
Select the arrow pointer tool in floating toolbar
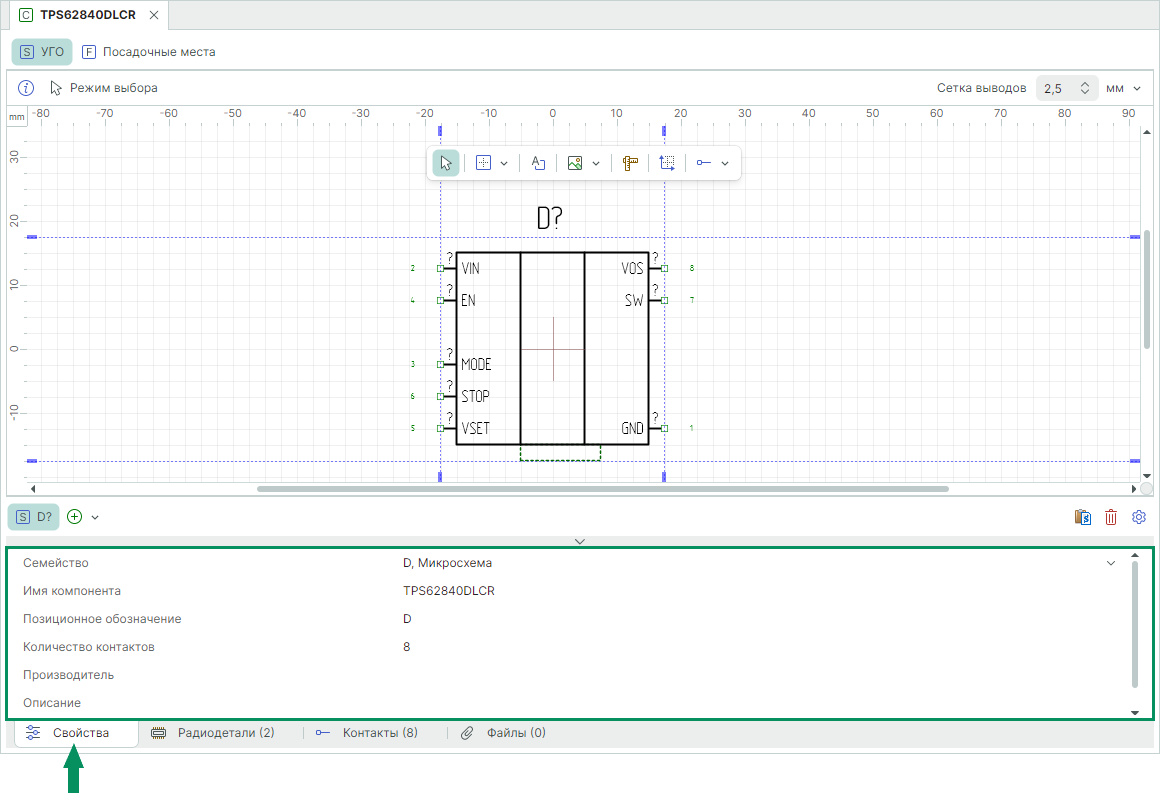point(446,163)
